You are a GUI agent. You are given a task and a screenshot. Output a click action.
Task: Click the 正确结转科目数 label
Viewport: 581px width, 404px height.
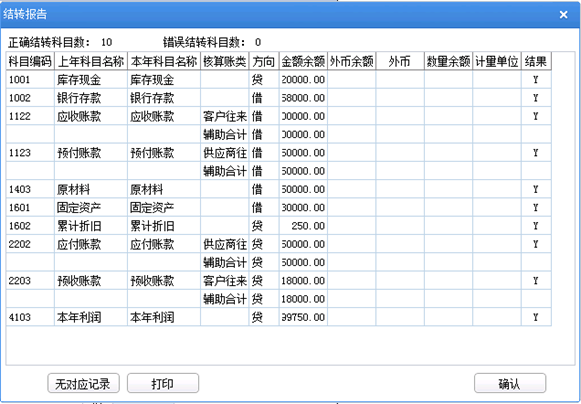(x=49, y=43)
